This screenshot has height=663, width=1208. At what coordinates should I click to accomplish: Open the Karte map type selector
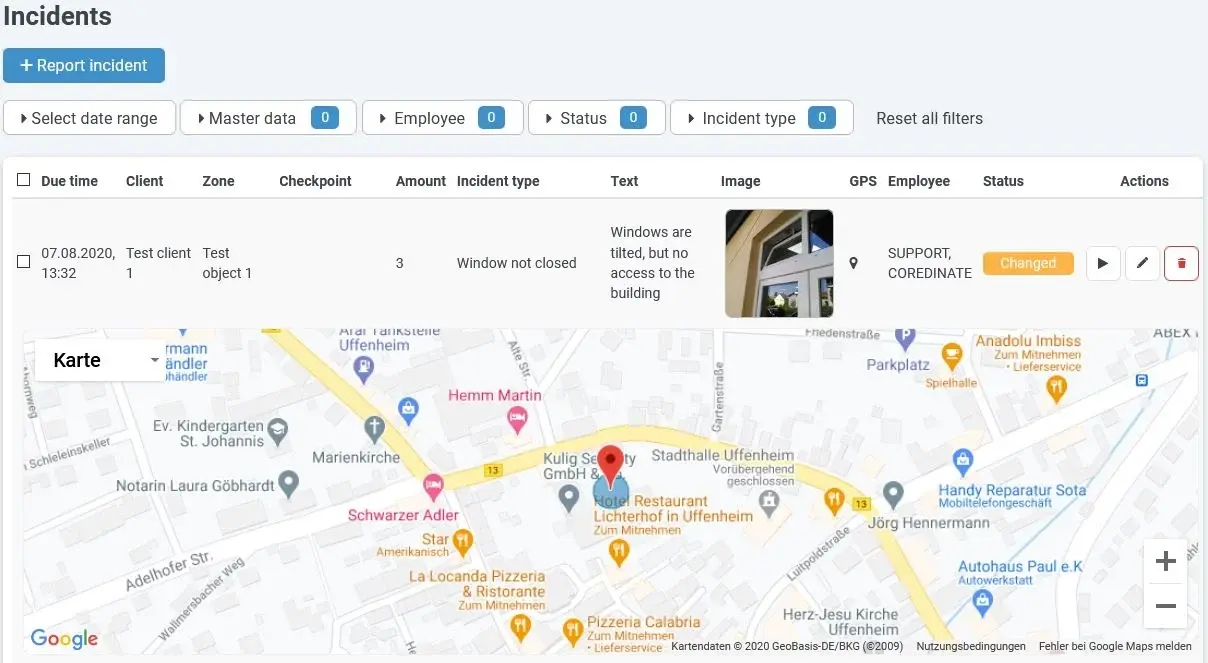click(98, 360)
